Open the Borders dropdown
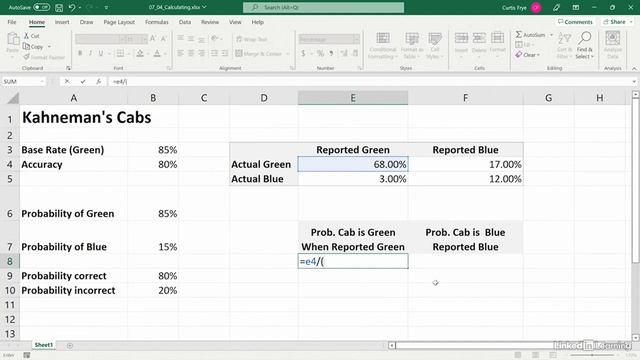The image size is (640, 360). pos(128,53)
